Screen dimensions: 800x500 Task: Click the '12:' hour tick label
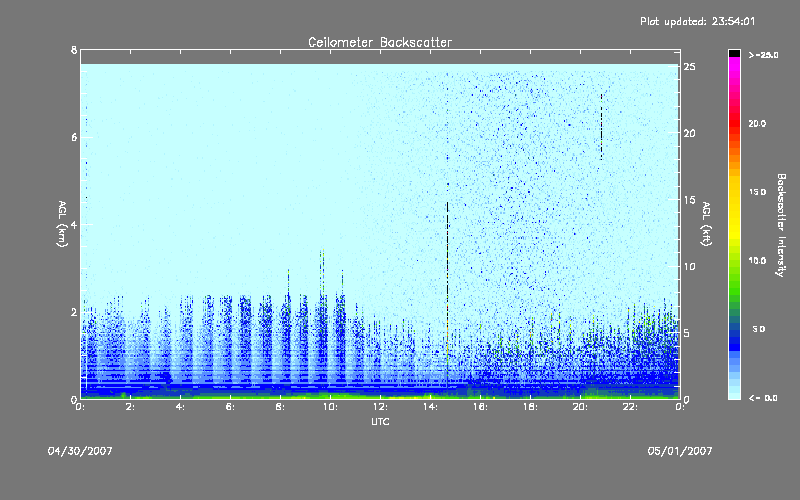[x=380, y=407]
